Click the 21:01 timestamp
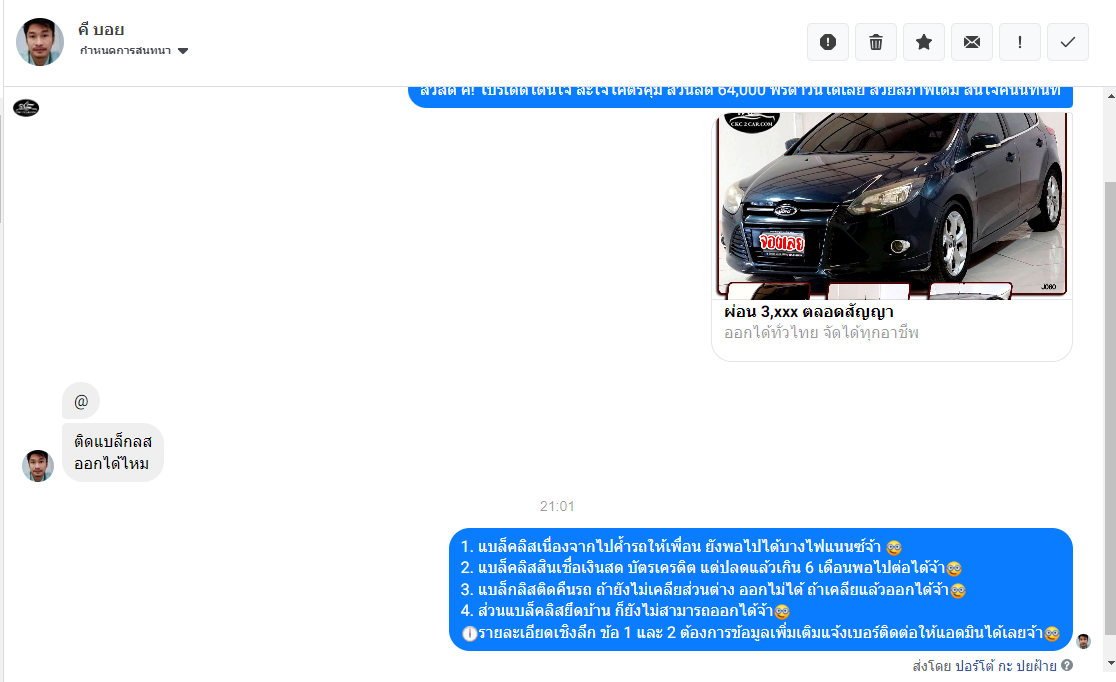Image resolution: width=1116 pixels, height=682 pixels. (557, 506)
